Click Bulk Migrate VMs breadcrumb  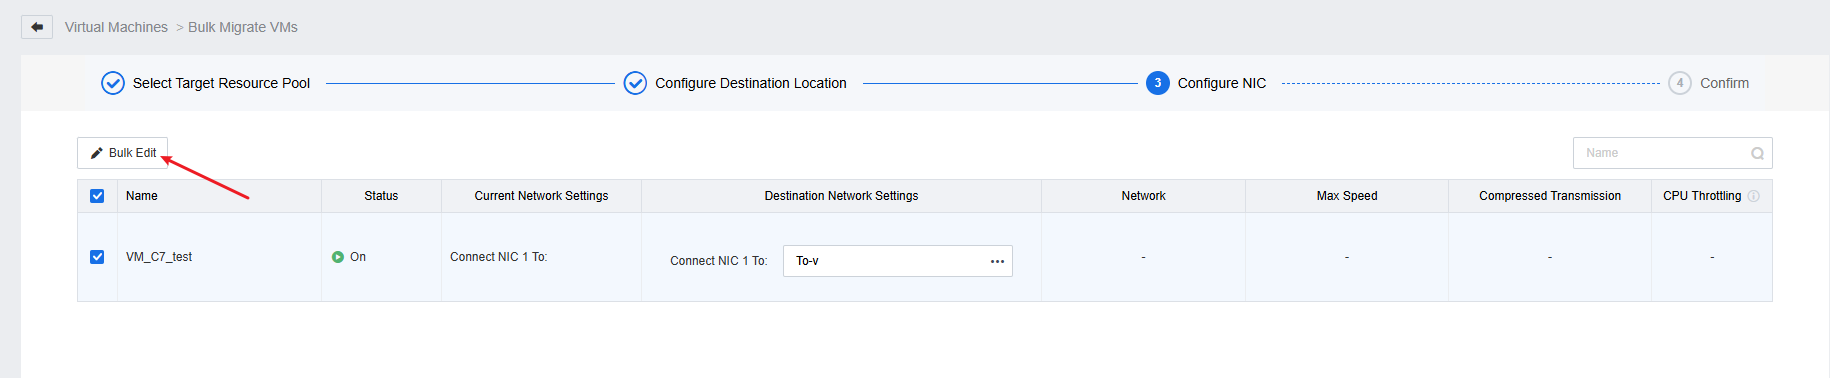click(x=243, y=27)
